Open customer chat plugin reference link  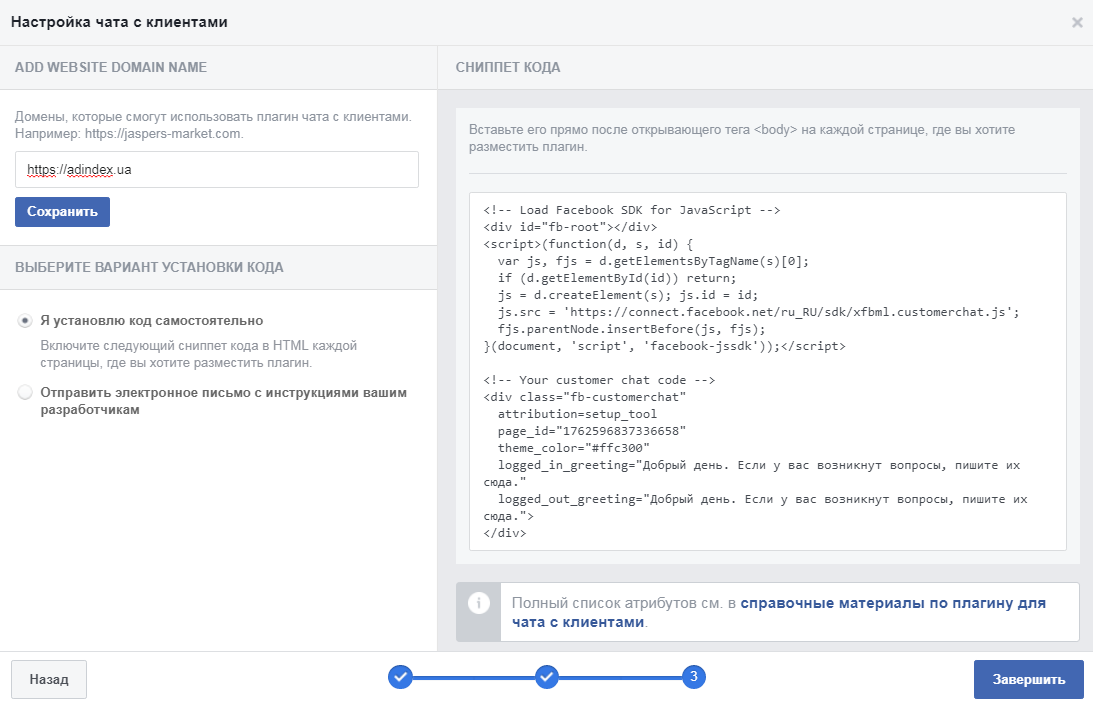pos(779,612)
